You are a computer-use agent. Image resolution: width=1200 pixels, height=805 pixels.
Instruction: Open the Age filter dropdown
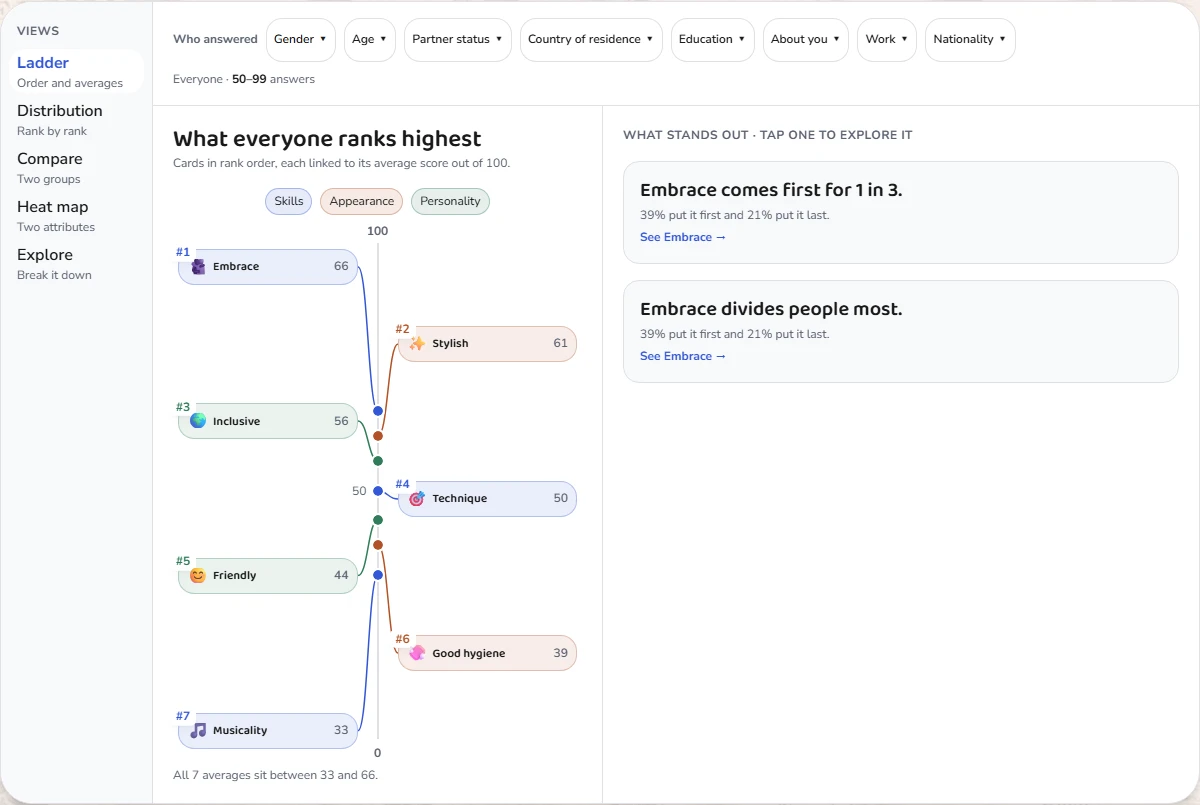pos(370,40)
